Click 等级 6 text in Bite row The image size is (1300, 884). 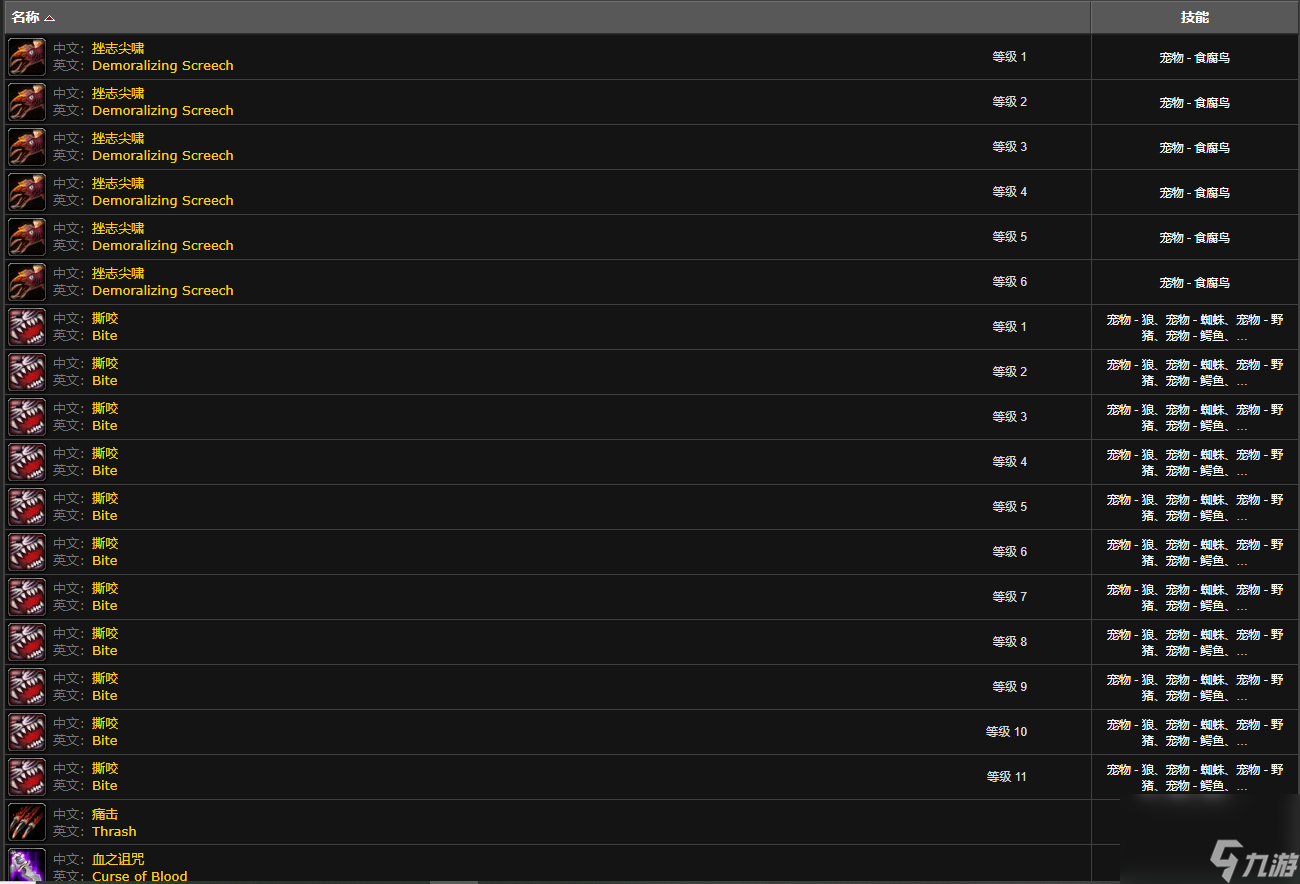coord(1009,552)
